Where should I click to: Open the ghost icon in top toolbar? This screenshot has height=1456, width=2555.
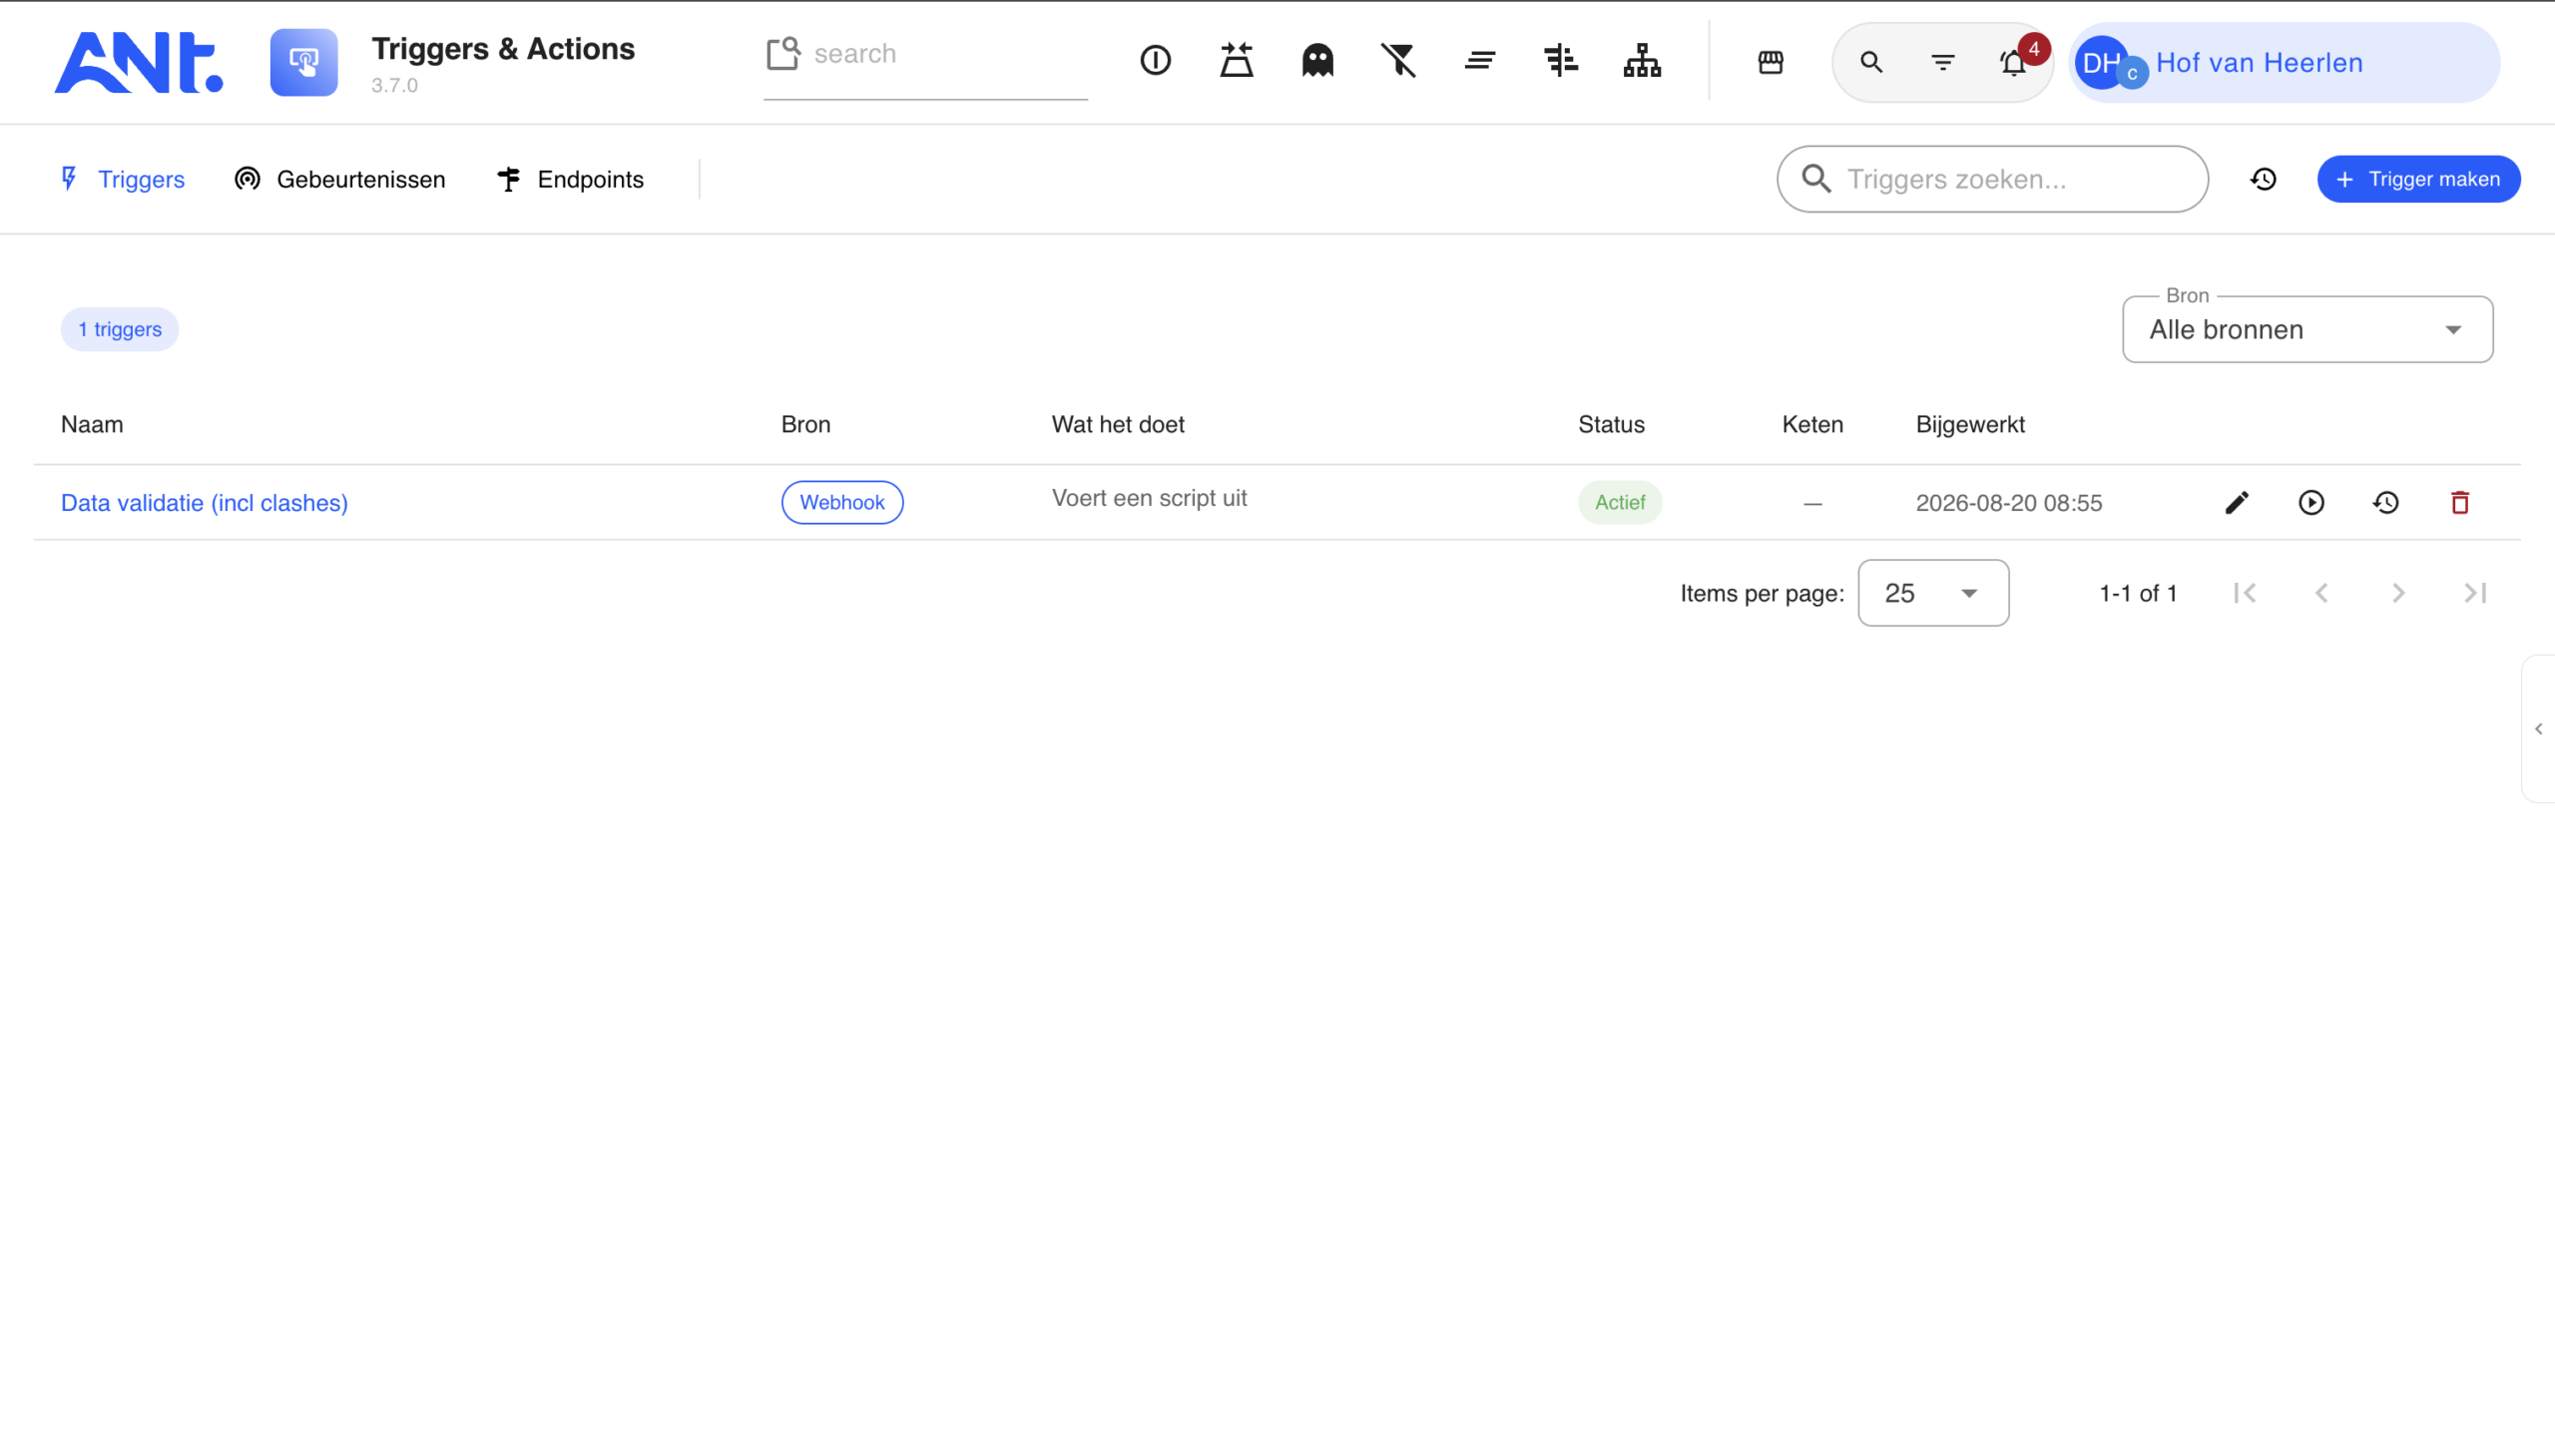coord(1317,61)
